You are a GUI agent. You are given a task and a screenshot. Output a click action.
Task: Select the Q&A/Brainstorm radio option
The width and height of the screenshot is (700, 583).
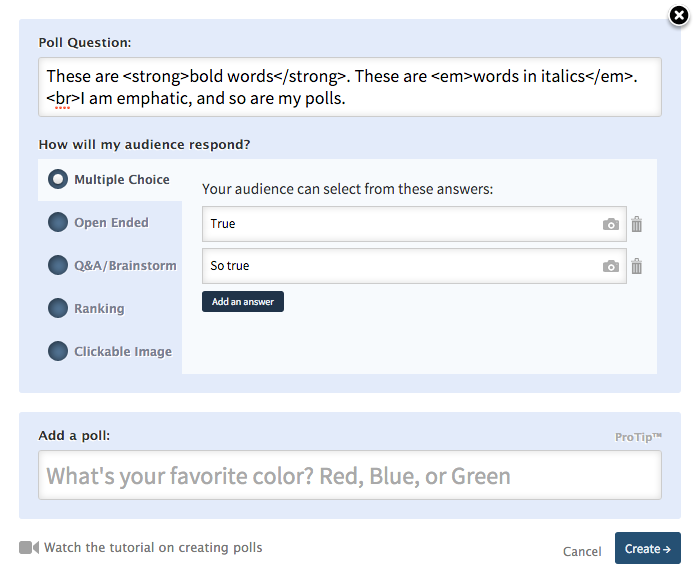coord(58,265)
